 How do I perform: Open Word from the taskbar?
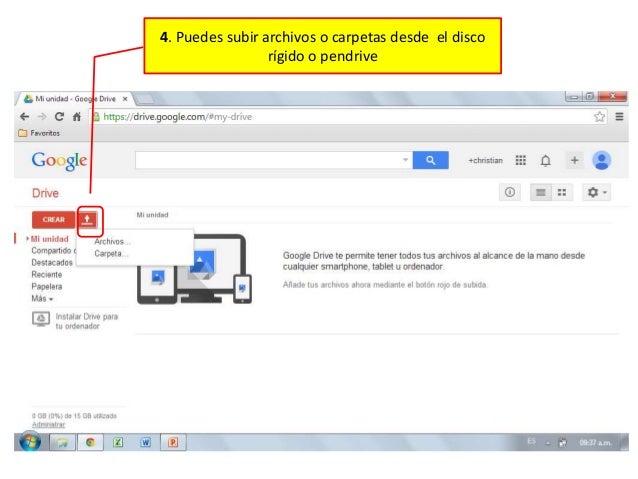pyautogui.click(x=146, y=442)
